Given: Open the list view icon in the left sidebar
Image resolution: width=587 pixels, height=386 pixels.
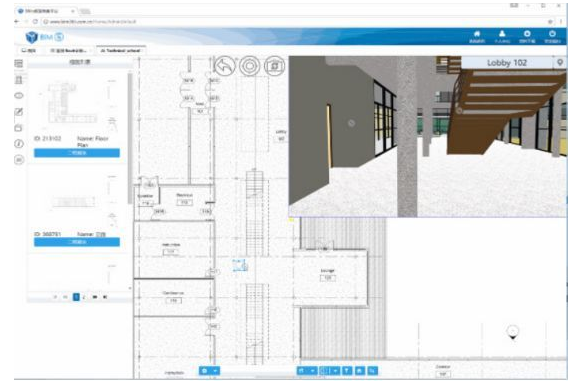Looking at the screenshot, I should 19,64.
